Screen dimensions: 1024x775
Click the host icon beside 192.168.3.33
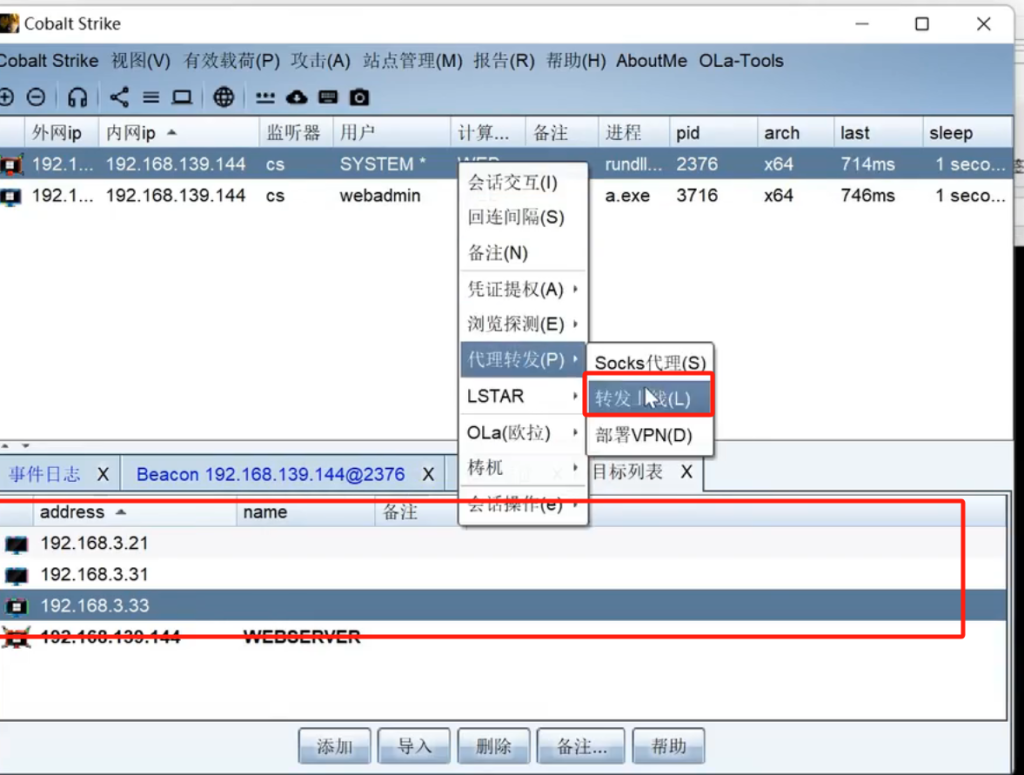[16, 606]
